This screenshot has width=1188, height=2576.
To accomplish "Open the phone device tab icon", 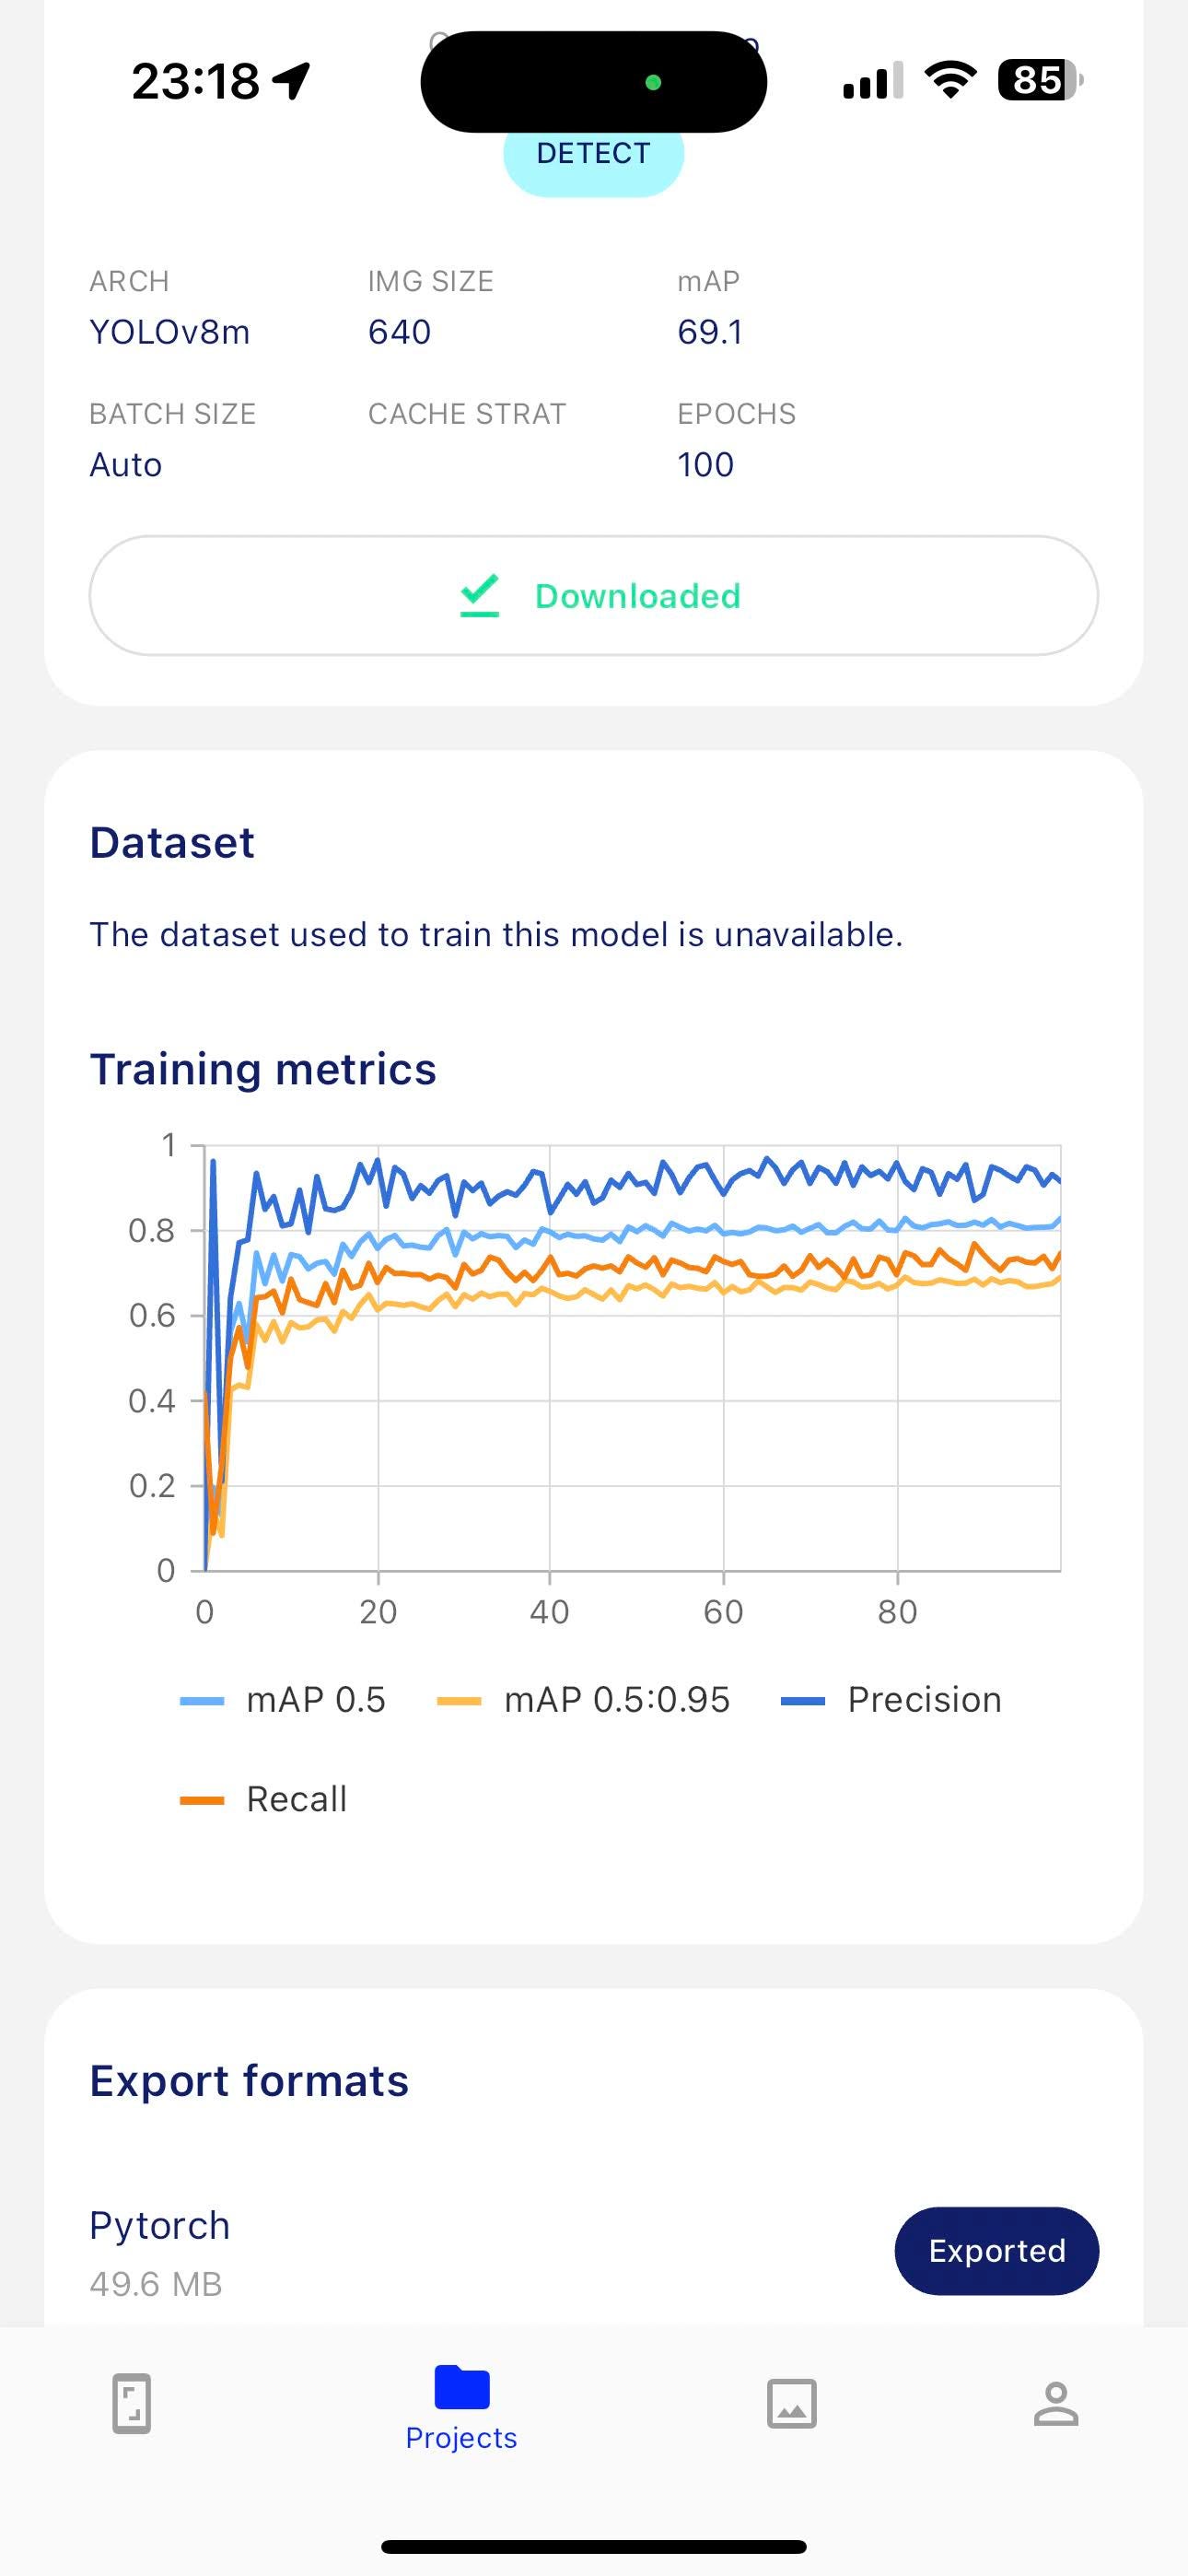I will click(131, 2403).
